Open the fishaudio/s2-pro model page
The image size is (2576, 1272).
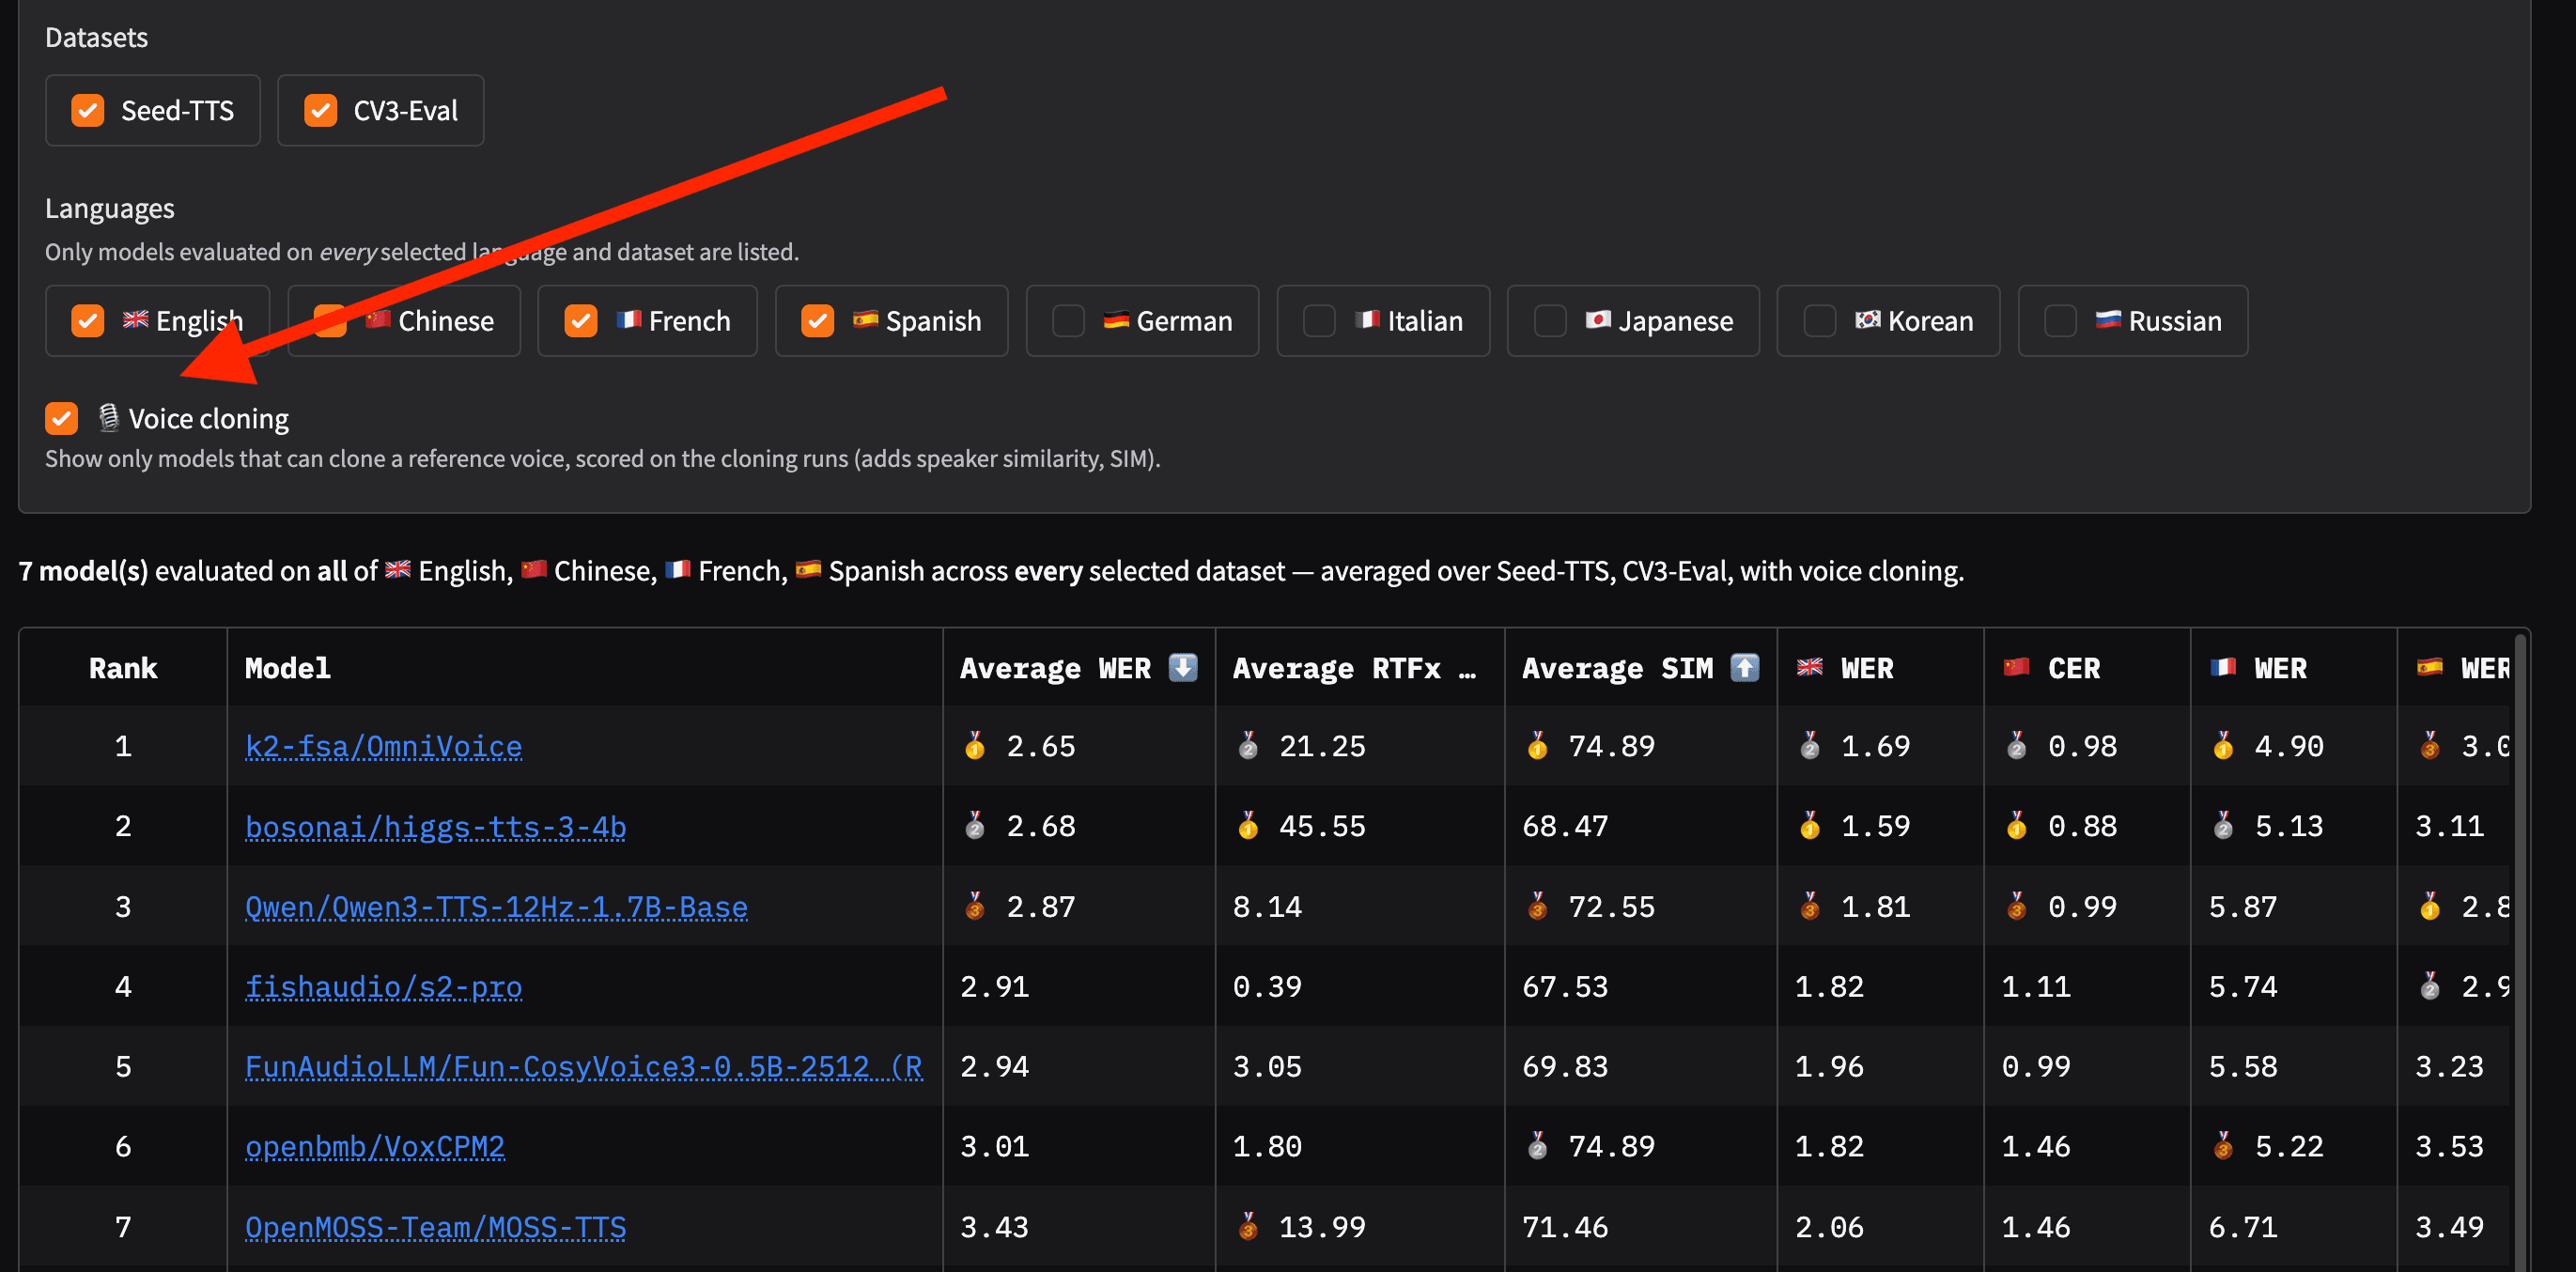tap(384, 986)
